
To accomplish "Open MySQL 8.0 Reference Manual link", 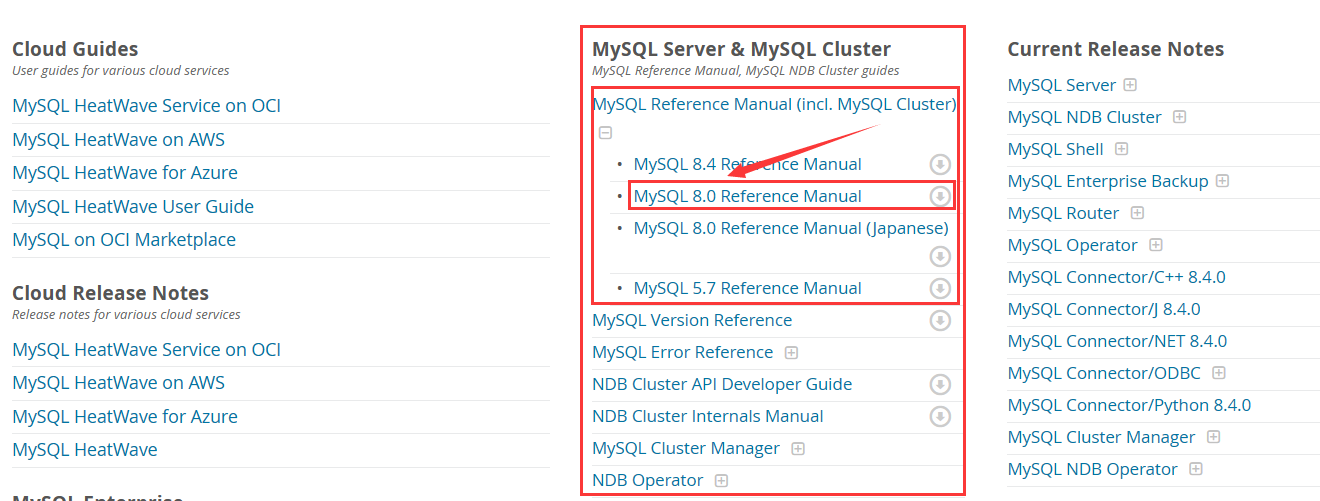I will (x=747, y=196).
